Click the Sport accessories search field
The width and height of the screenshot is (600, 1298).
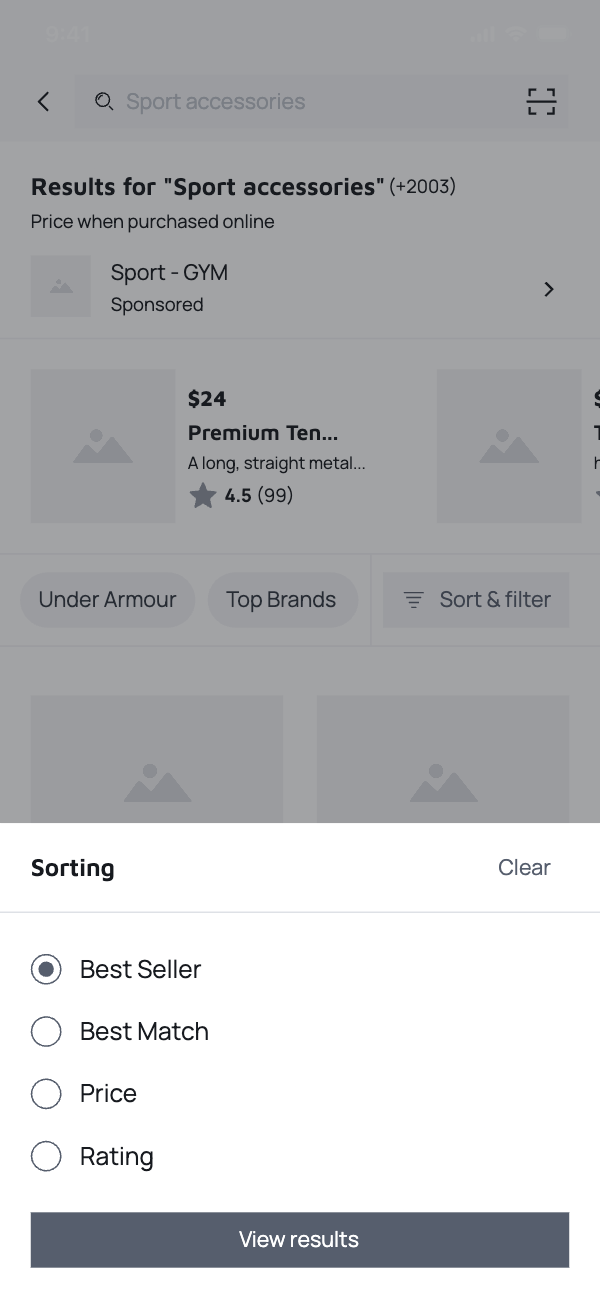coord(300,101)
